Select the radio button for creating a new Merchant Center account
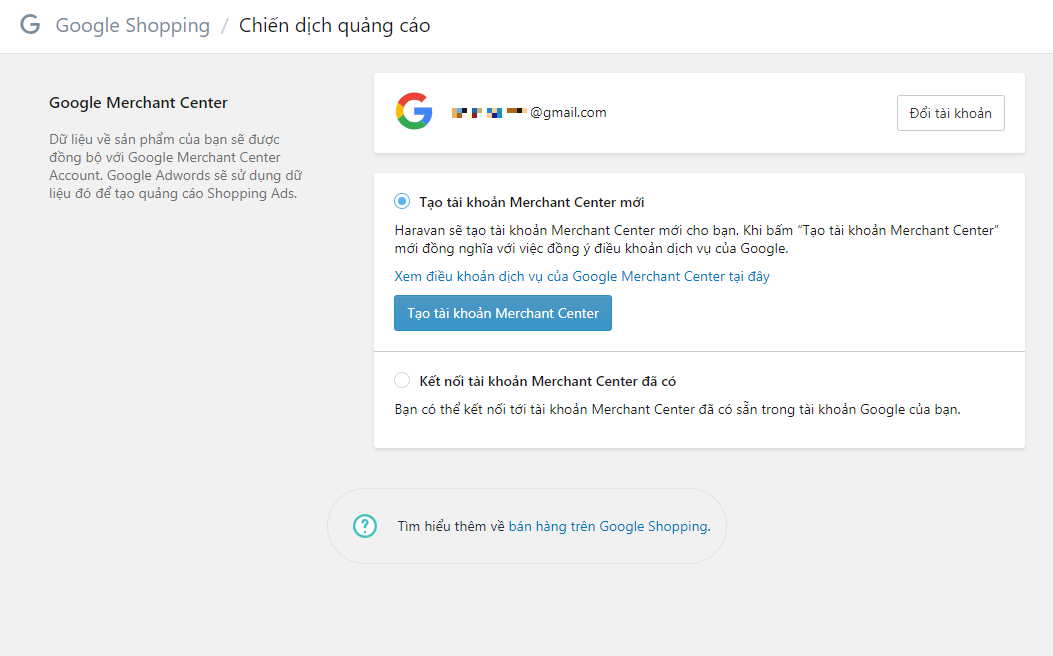 click(402, 202)
